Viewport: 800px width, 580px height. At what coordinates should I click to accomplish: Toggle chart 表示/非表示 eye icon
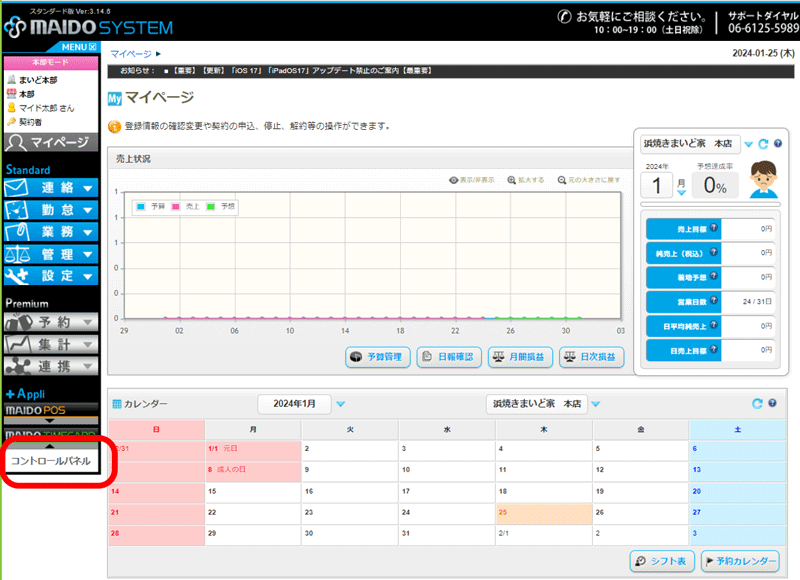click(x=453, y=180)
